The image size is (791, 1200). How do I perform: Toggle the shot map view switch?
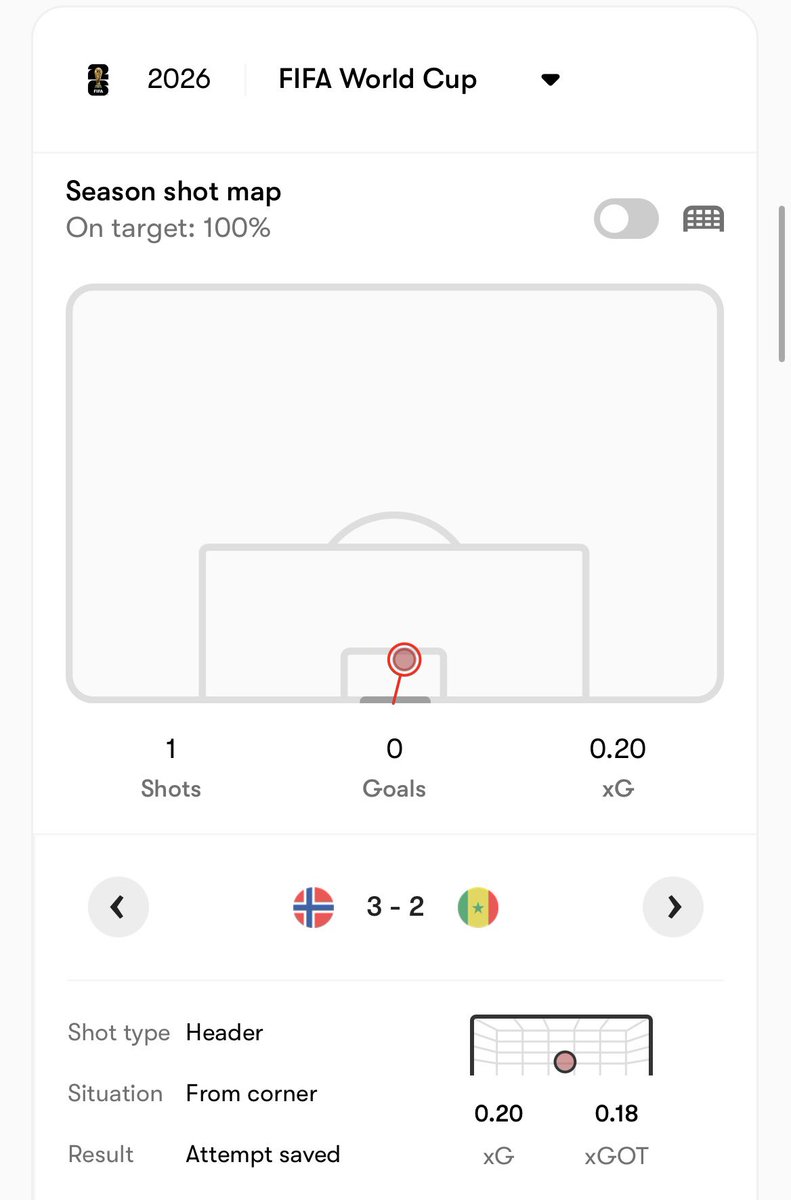click(627, 219)
